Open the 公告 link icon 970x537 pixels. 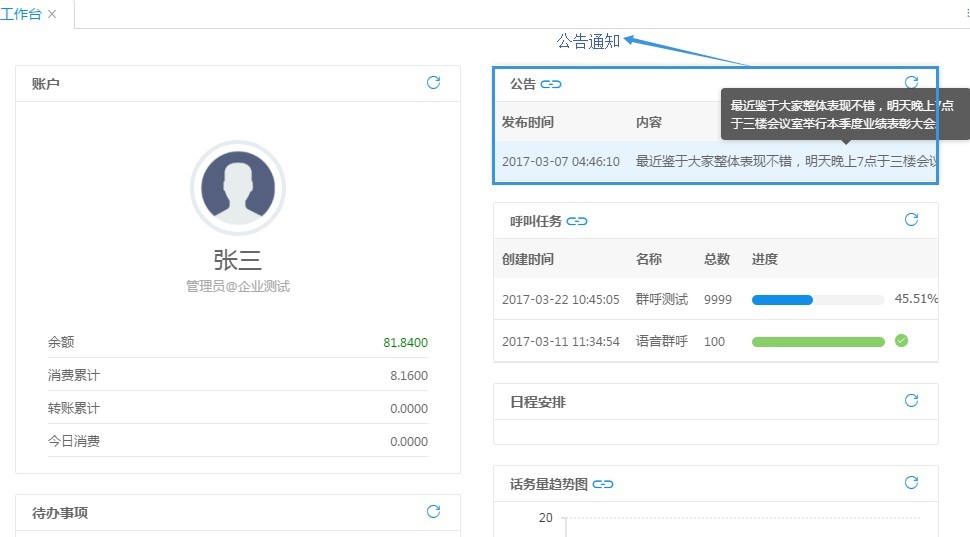(x=551, y=85)
